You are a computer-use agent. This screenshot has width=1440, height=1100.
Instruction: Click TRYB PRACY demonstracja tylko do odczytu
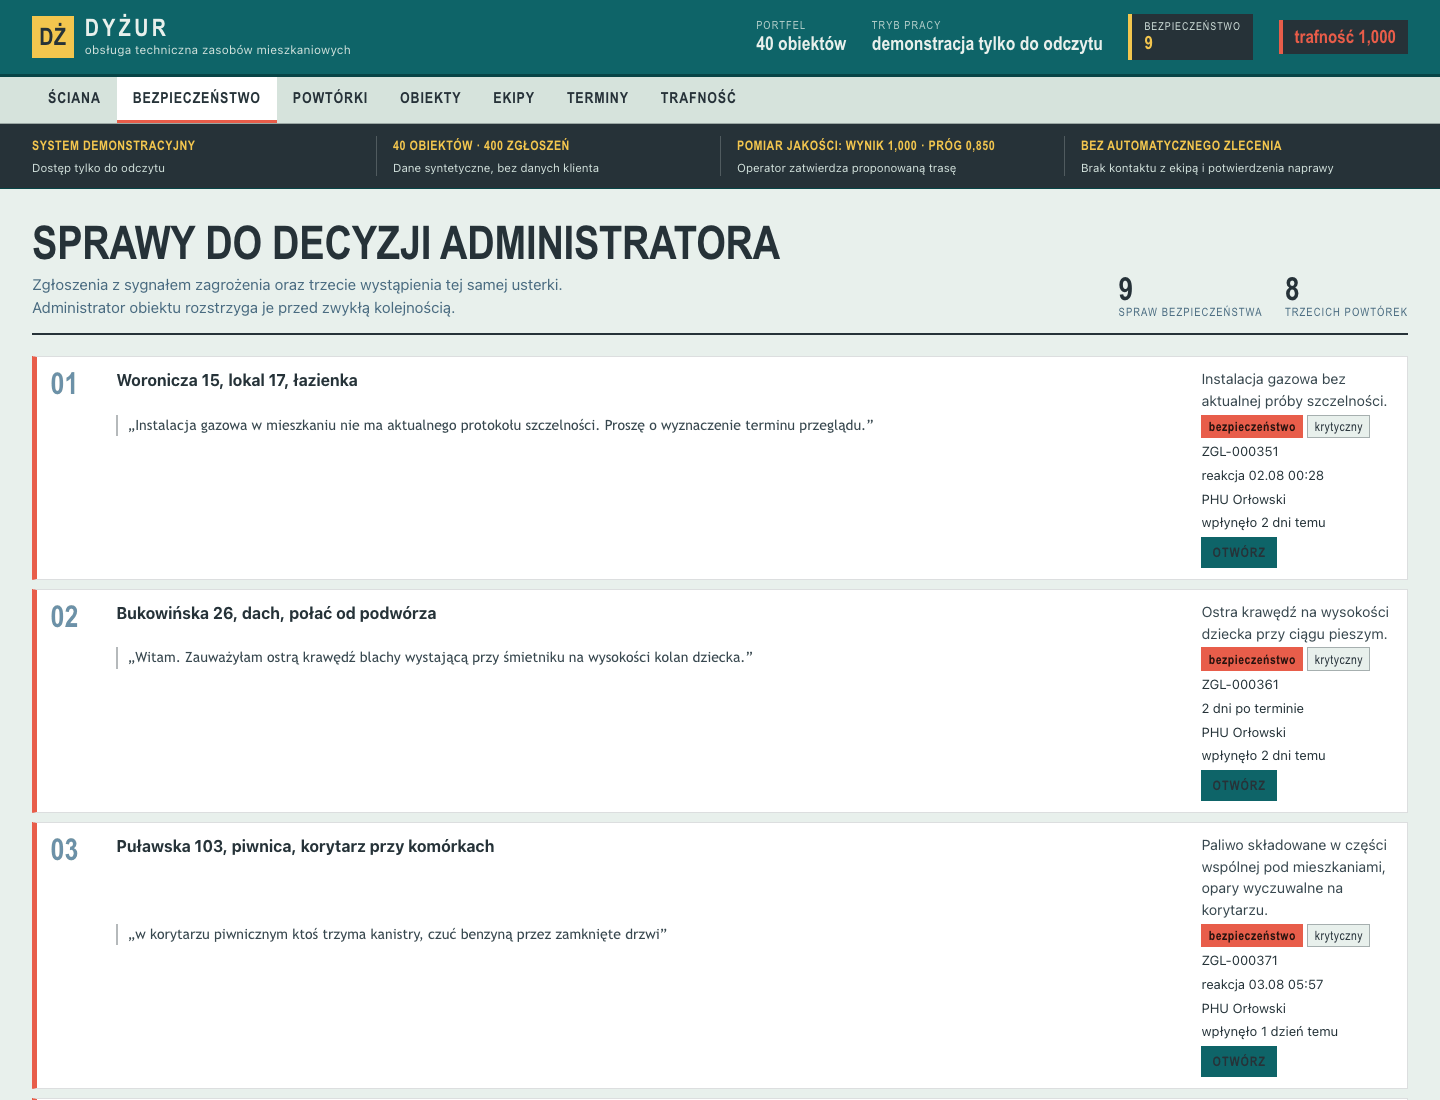pyautogui.click(x=987, y=37)
